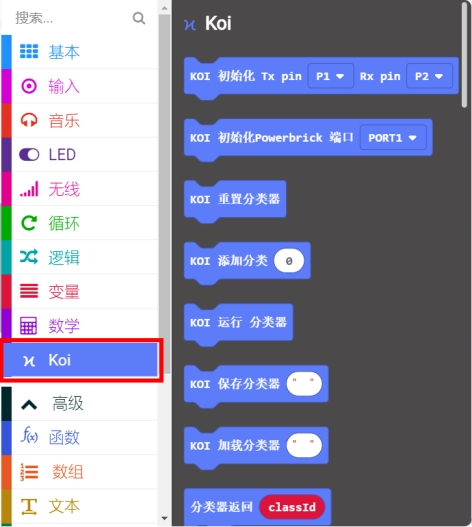This screenshot has width=472, height=527.
Task: Expand the PORT1 port dropdown
Action: [x=393, y=138]
